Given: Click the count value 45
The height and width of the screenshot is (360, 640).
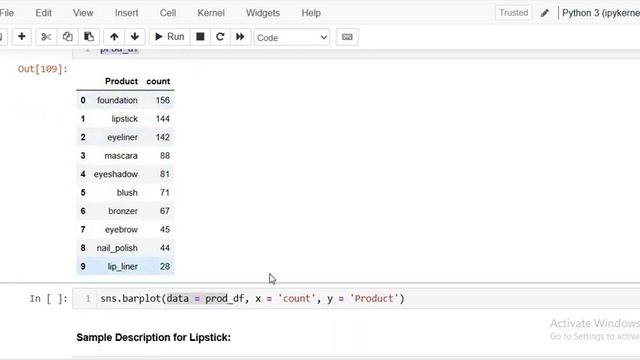Looking at the screenshot, I should click(x=164, y=229).
